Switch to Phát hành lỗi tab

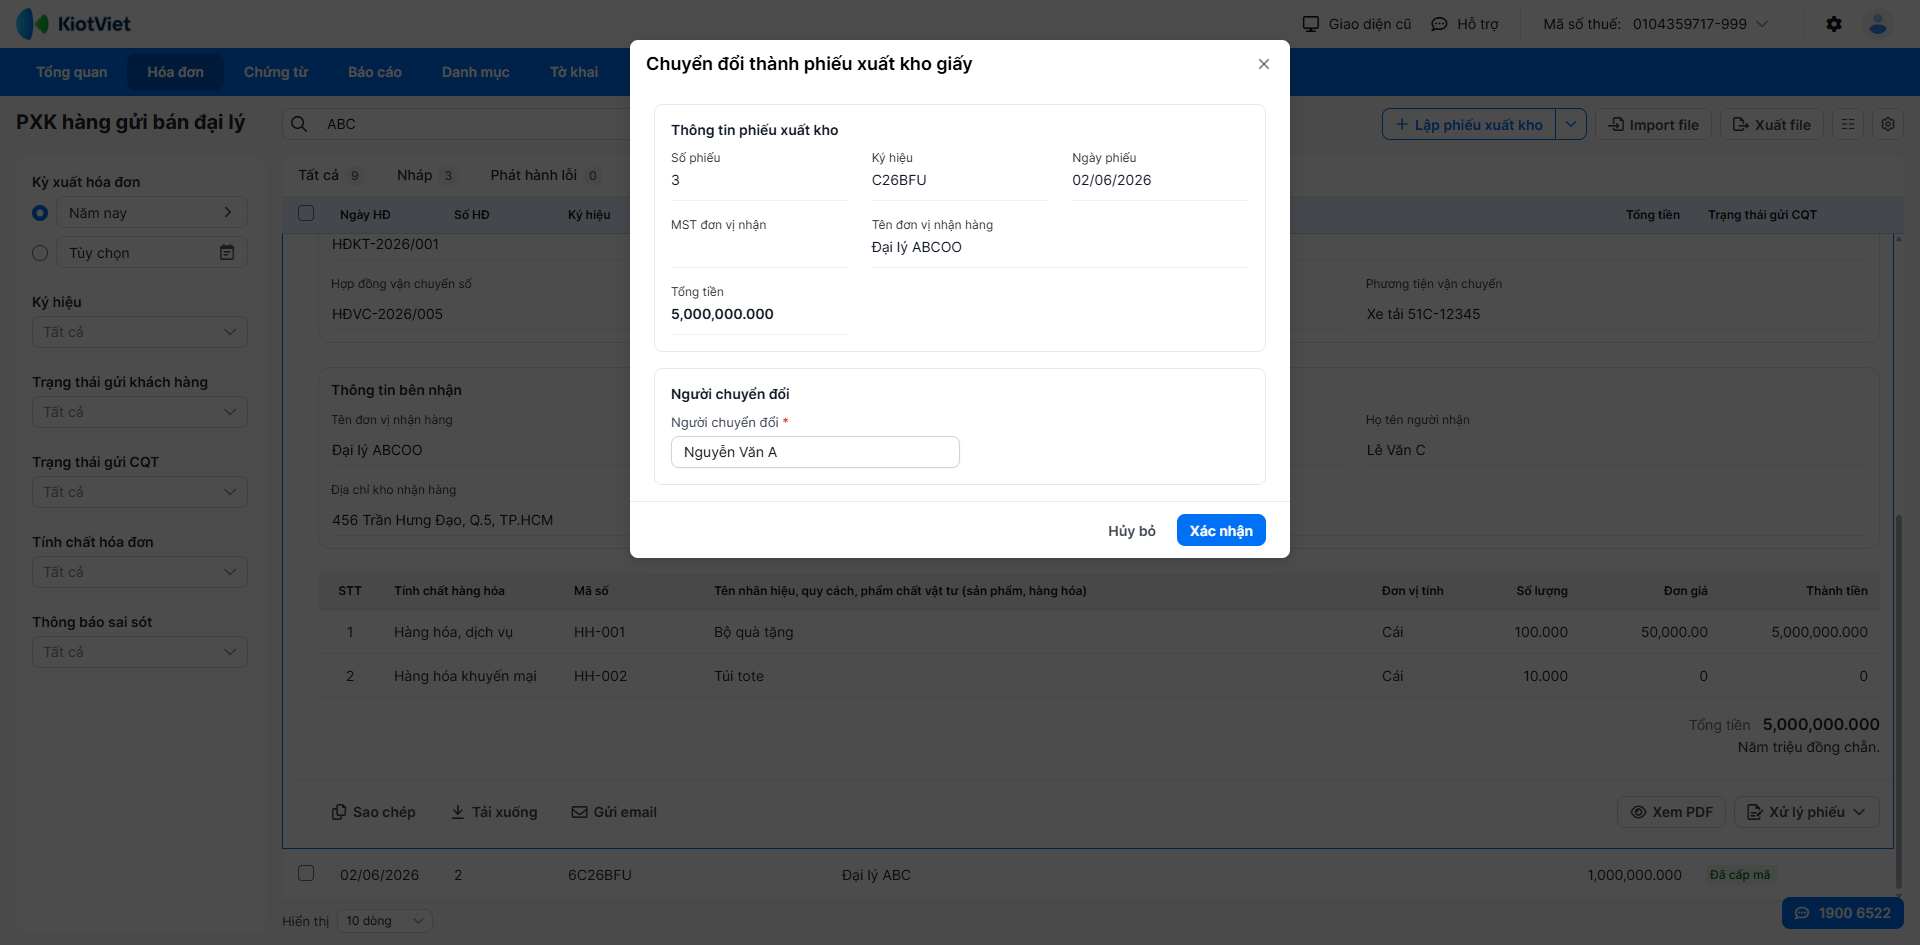546,175
